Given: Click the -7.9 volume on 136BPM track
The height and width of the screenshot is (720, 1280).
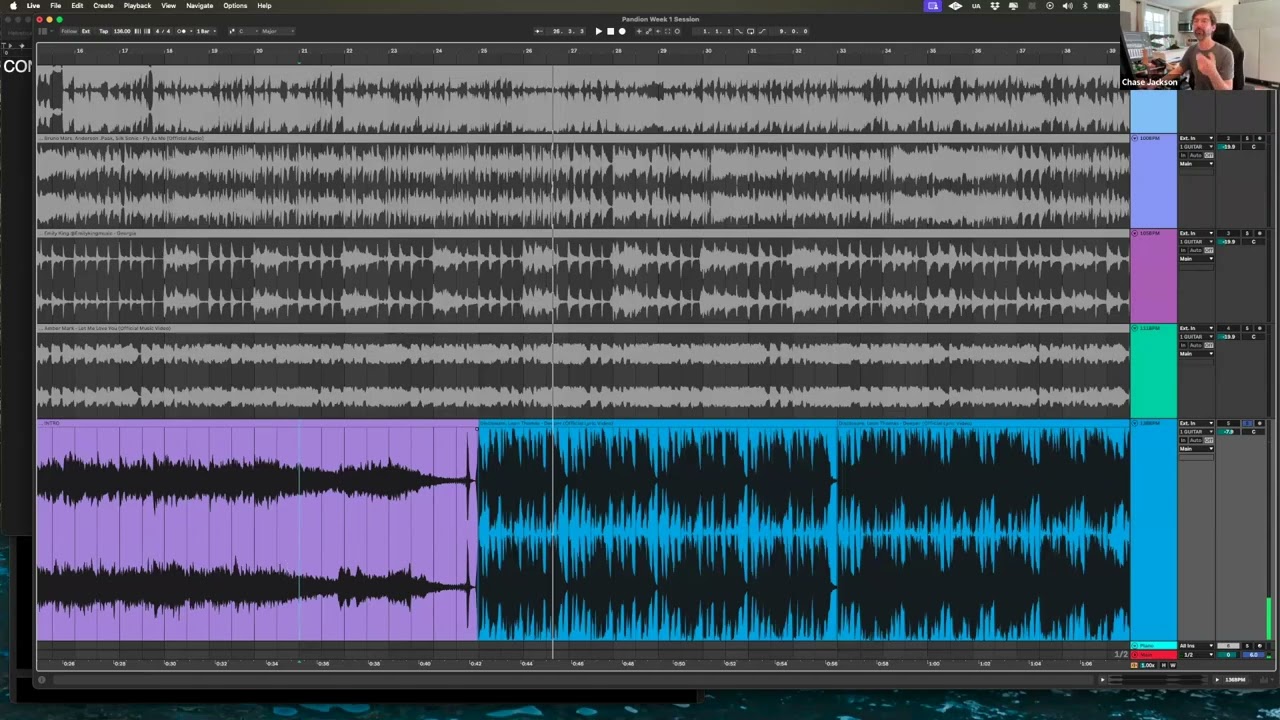Looking at the screenshot, I should 1228,432.
